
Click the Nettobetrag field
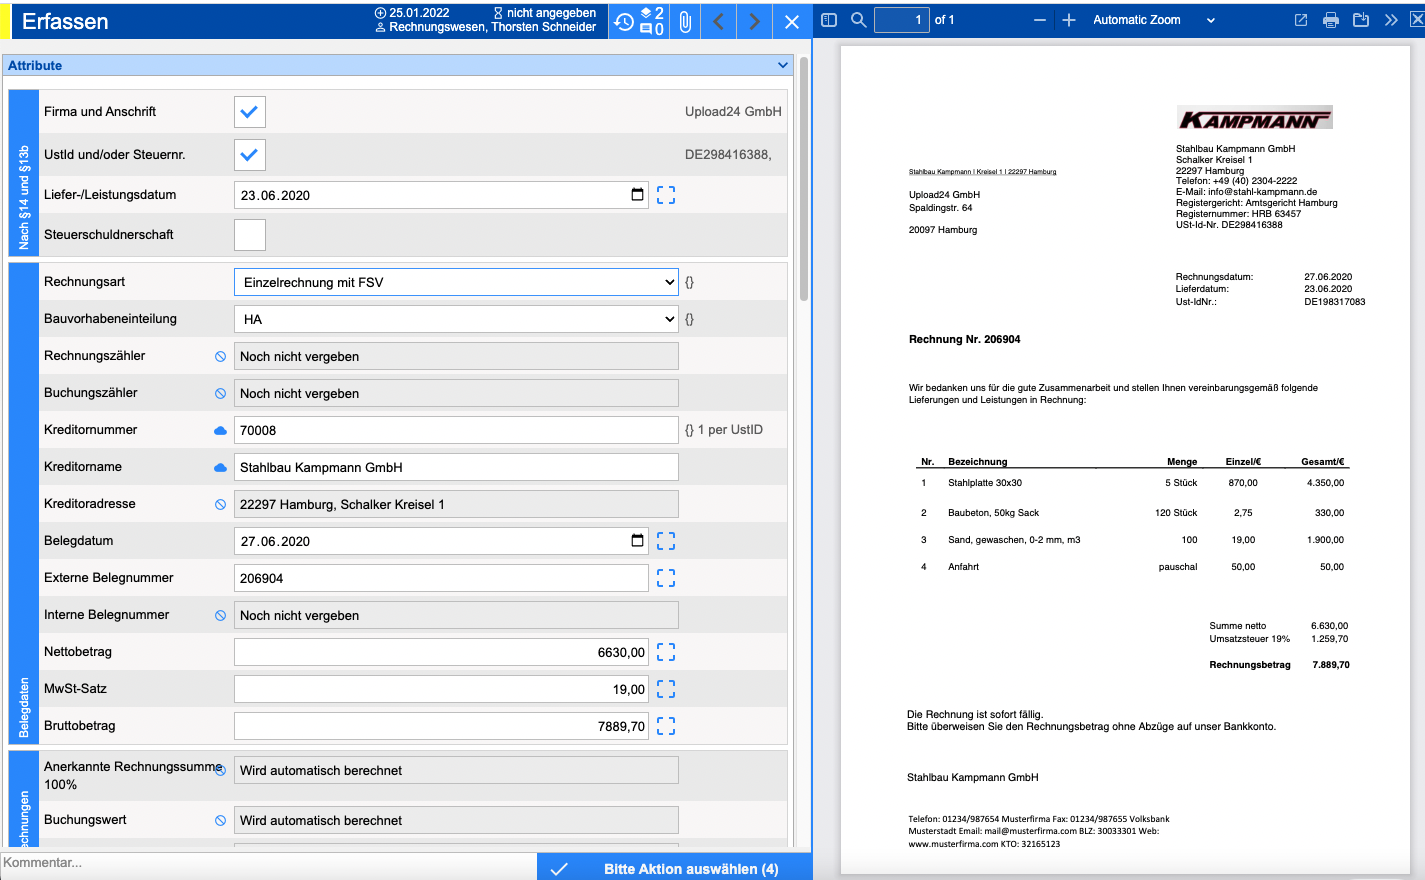point(441,652)
